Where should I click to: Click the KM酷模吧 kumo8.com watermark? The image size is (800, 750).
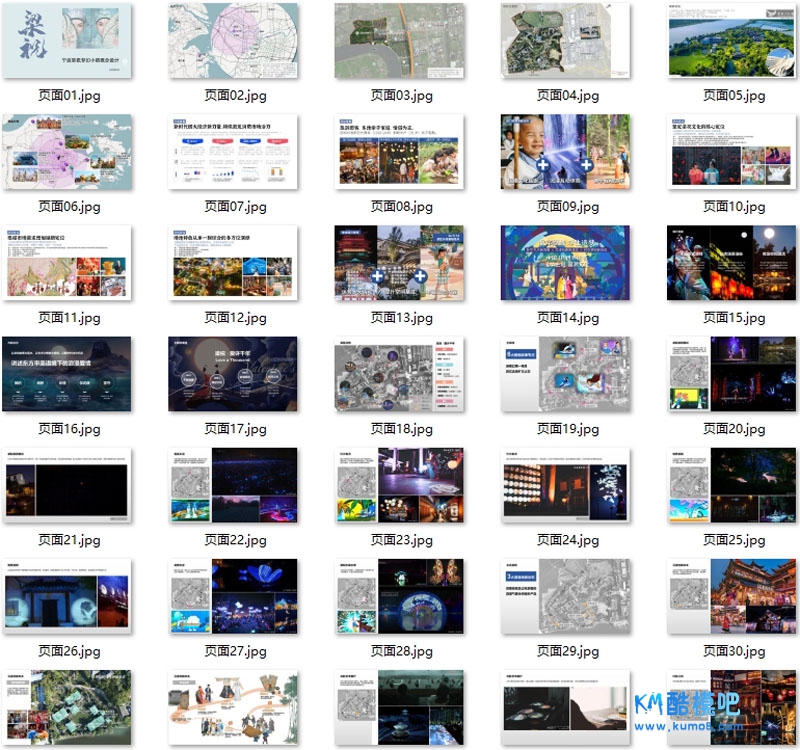698,710
